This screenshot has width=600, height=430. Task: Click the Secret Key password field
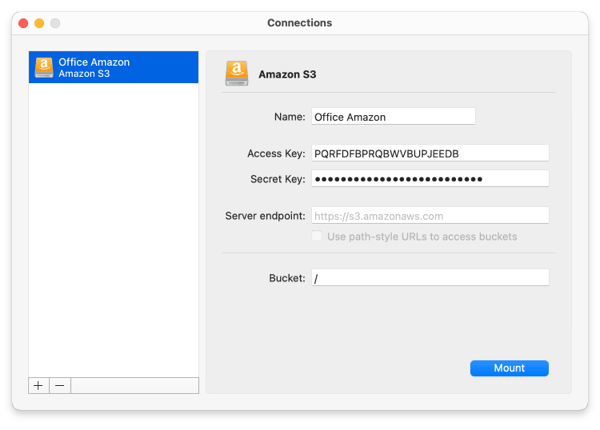pos(430,179)
